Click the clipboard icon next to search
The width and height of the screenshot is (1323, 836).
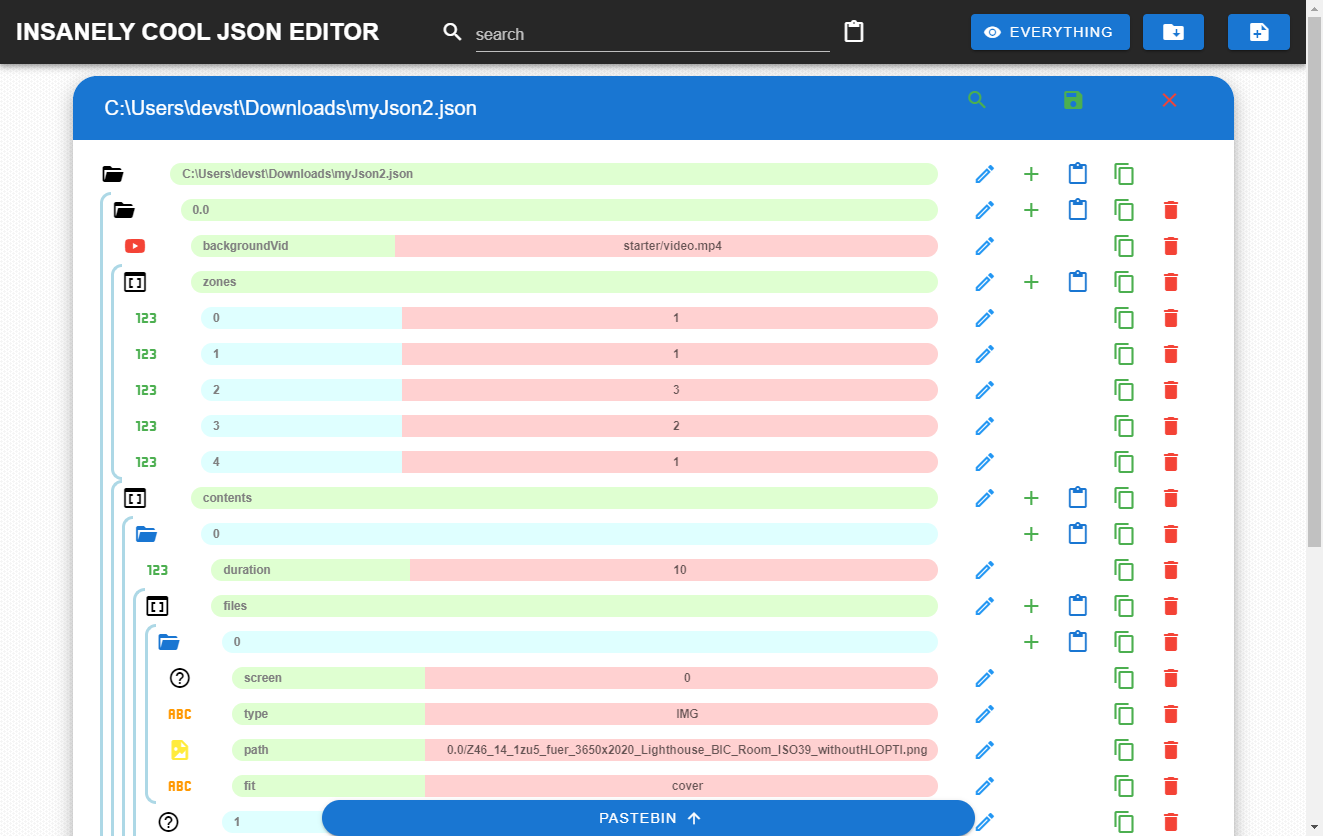coord(854,32)
